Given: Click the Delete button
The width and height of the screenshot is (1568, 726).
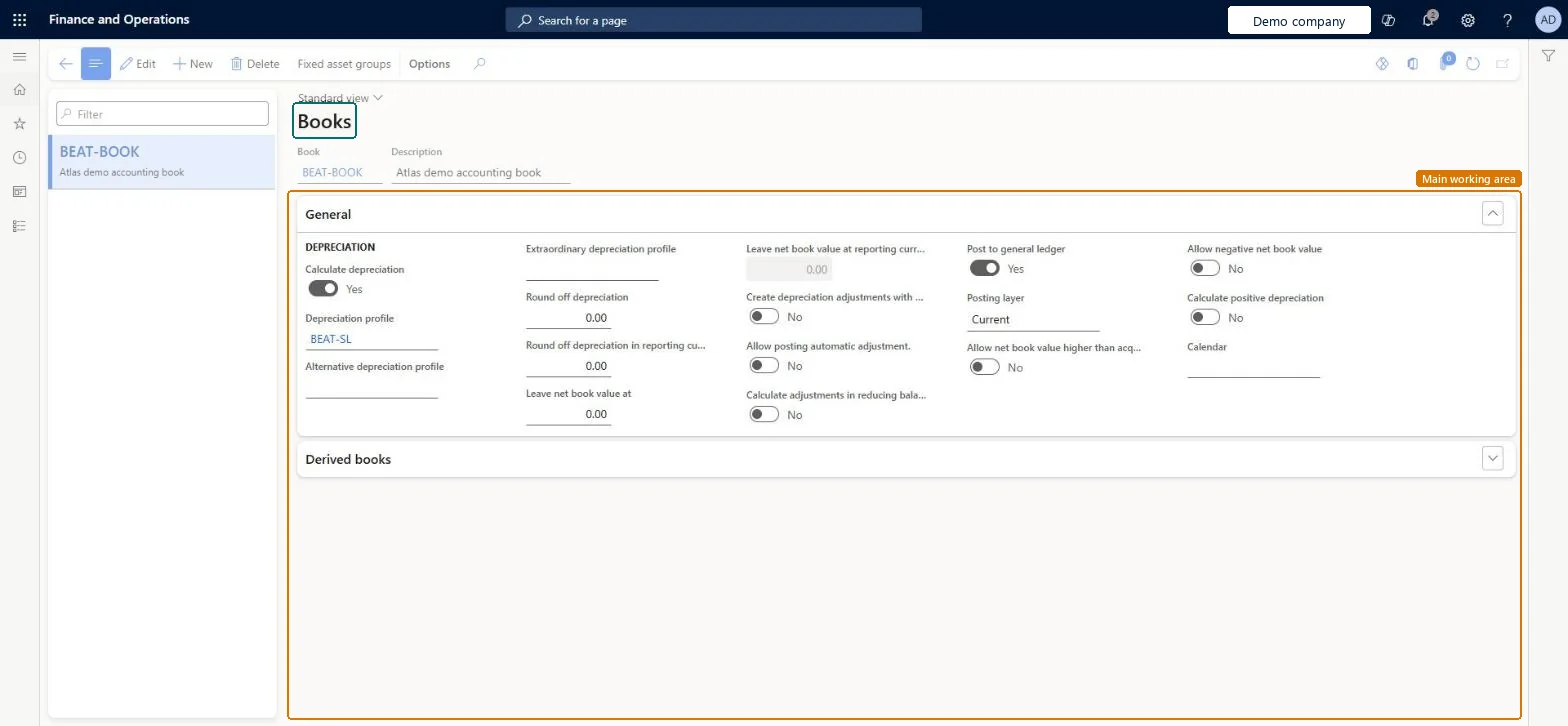Looking at the screenshot, I should coord(255,64).
